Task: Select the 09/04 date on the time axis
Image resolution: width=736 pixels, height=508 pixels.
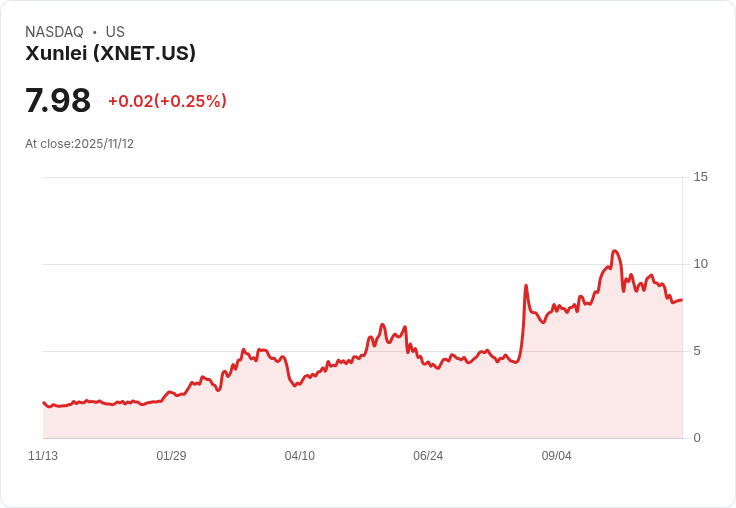Action: (x=557, y=456)
